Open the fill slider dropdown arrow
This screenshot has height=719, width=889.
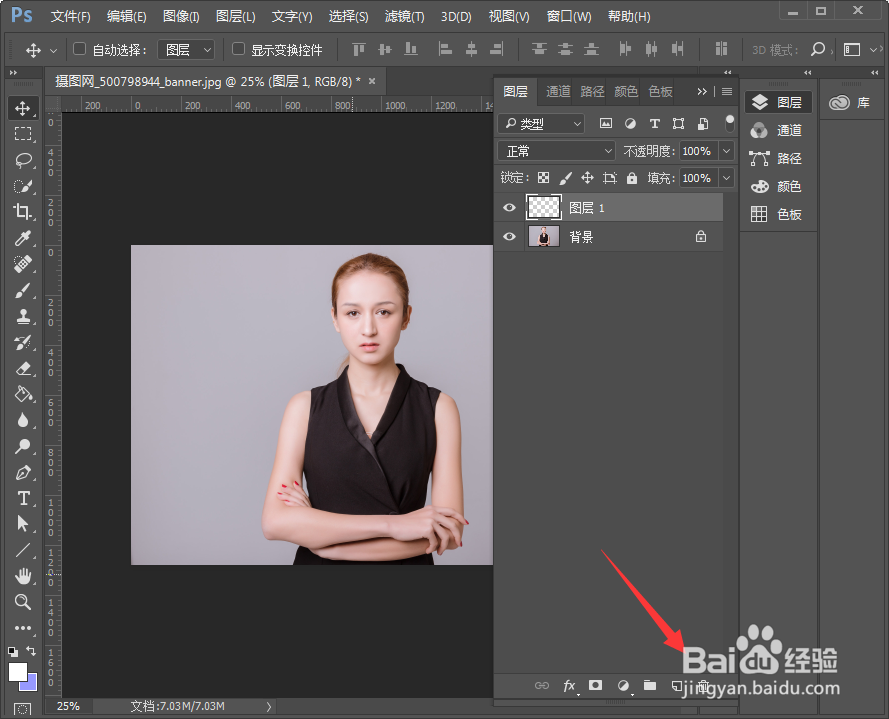click(x=726, y=178)
